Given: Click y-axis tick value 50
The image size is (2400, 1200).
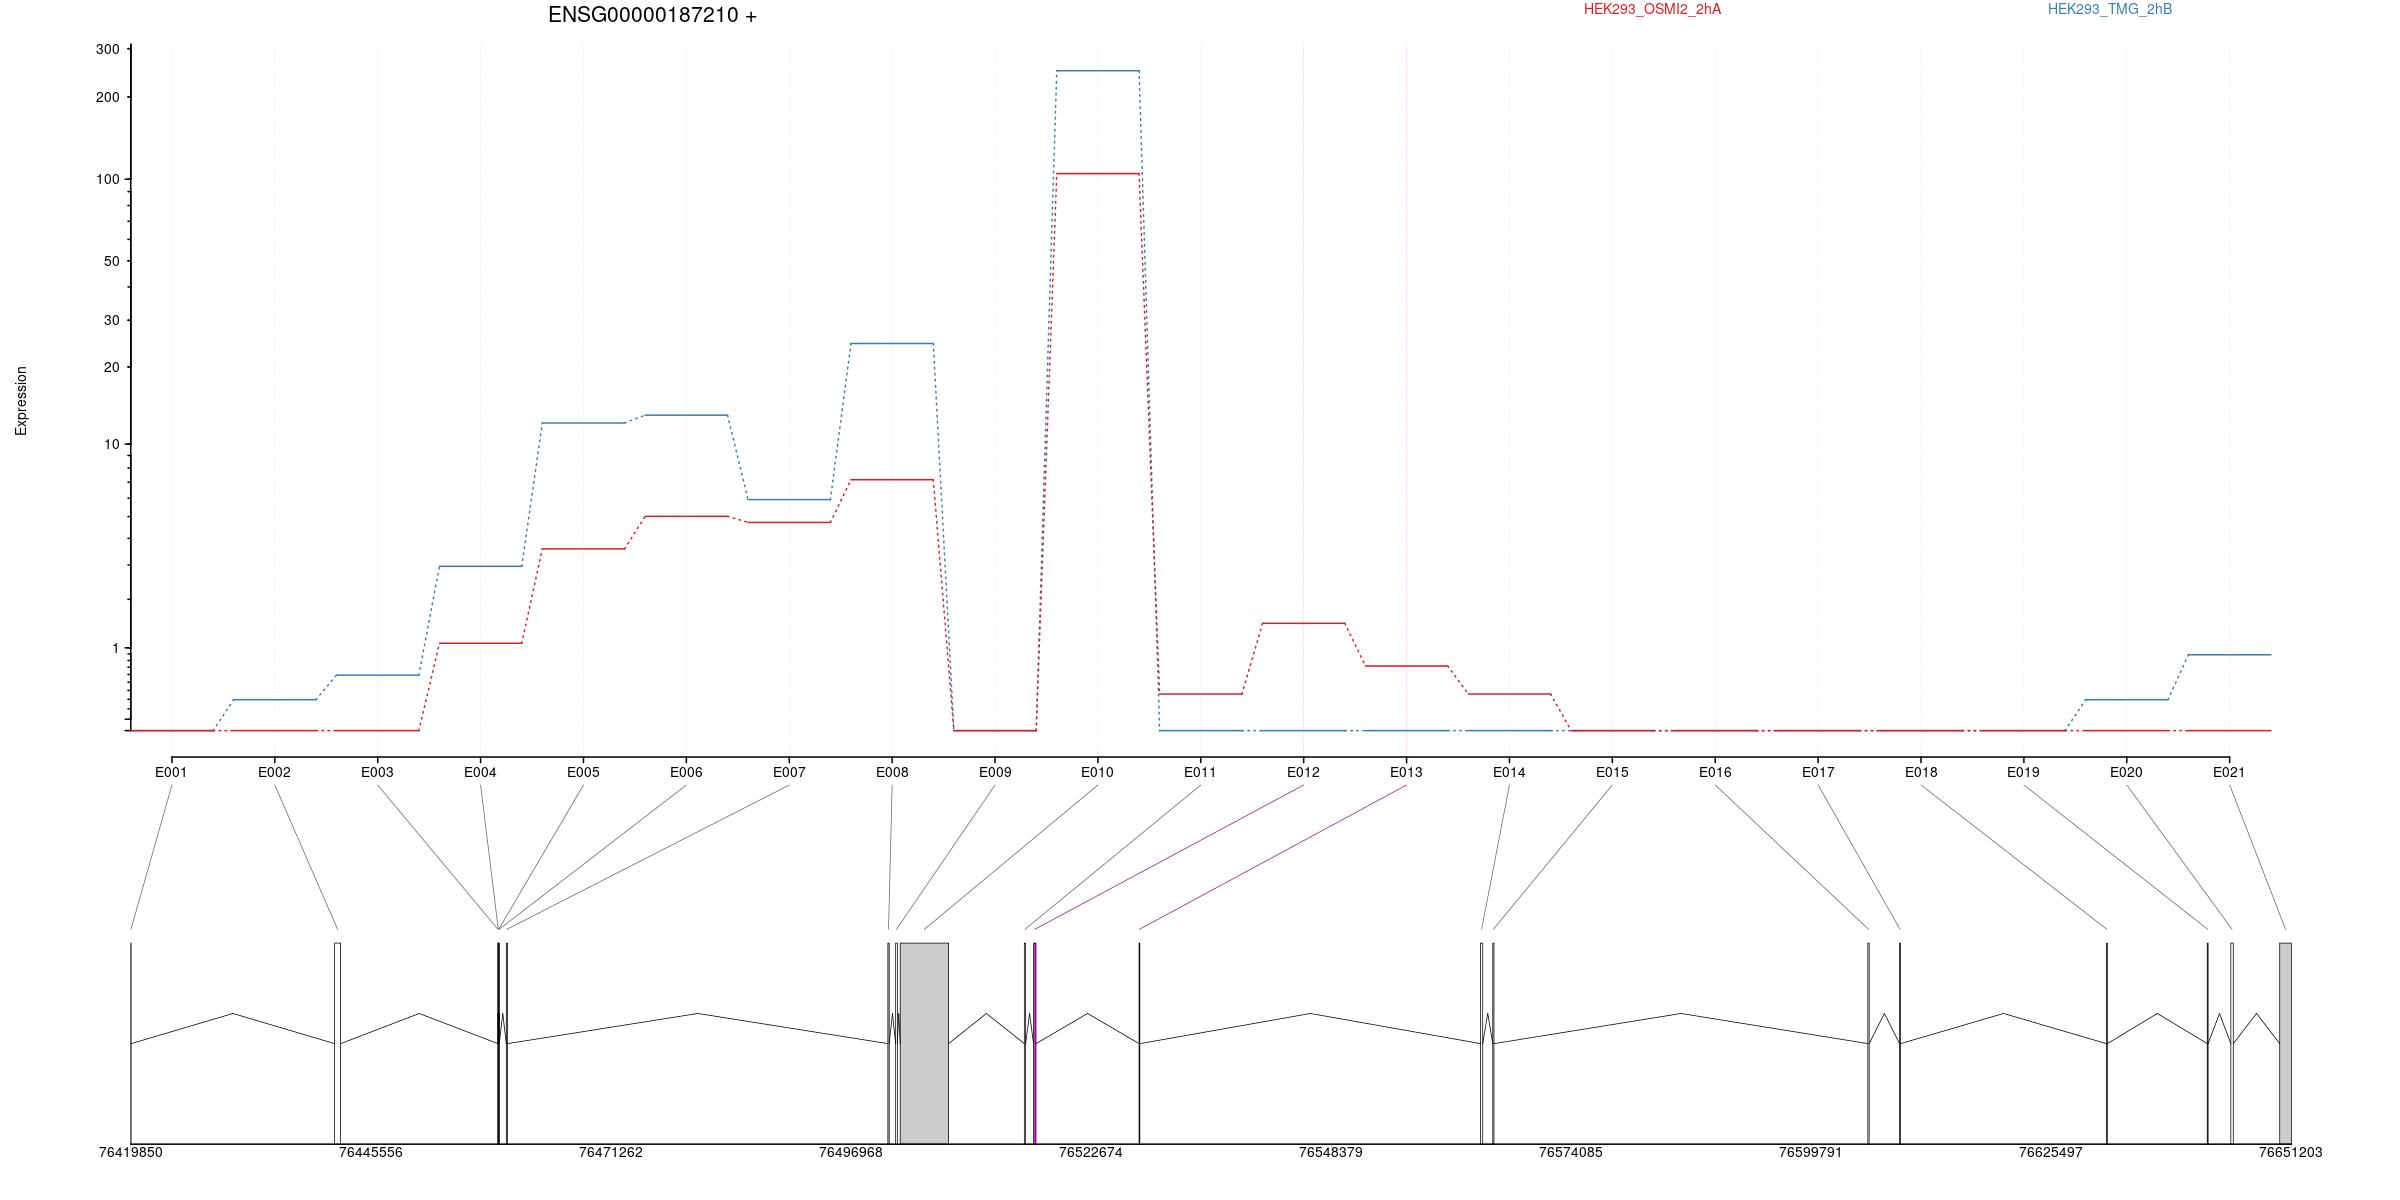Looking at the screenshot, I should [x=112, y=261].
